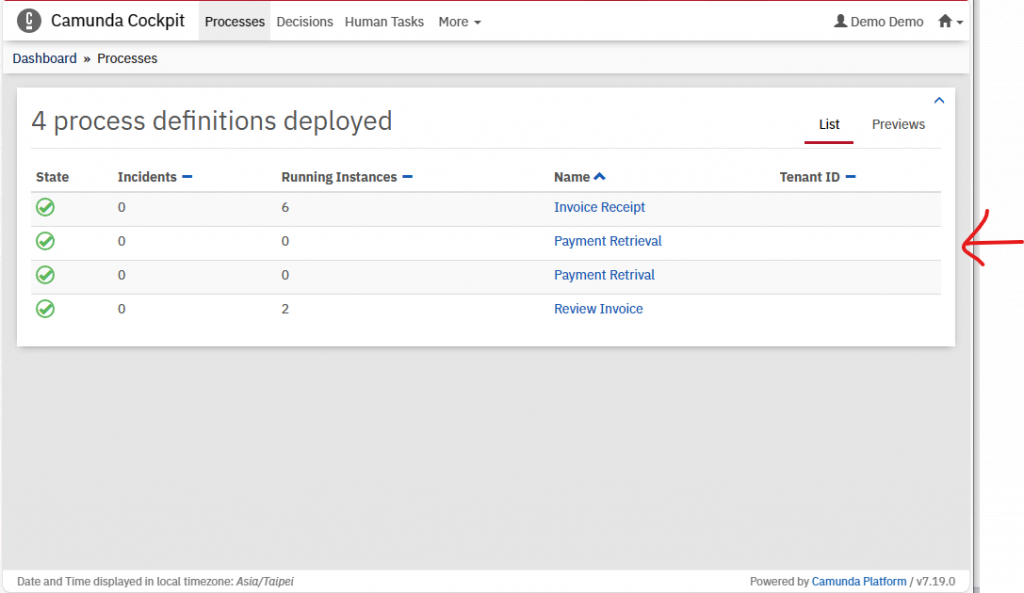Click green state icon for Review Invoice
The height and width of the screenshot is (593, 1024).
pyautogui.click(x=45, y=308)
